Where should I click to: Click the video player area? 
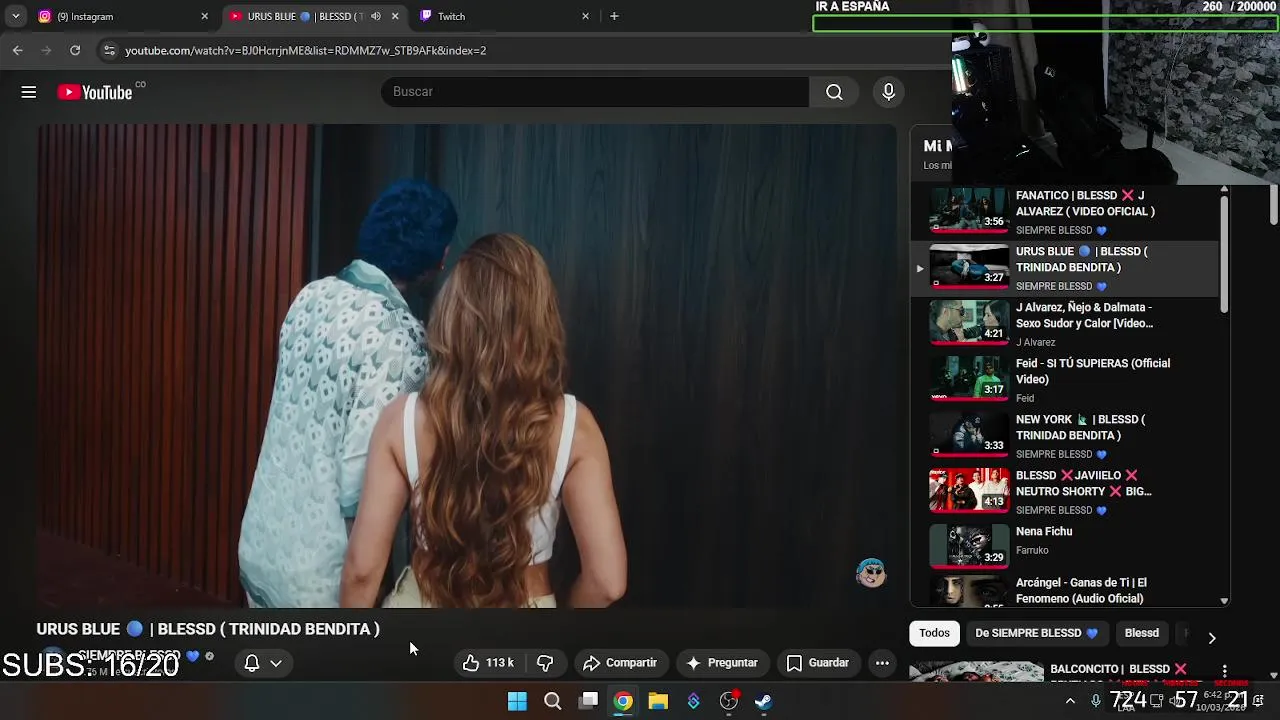click(468, 366)
